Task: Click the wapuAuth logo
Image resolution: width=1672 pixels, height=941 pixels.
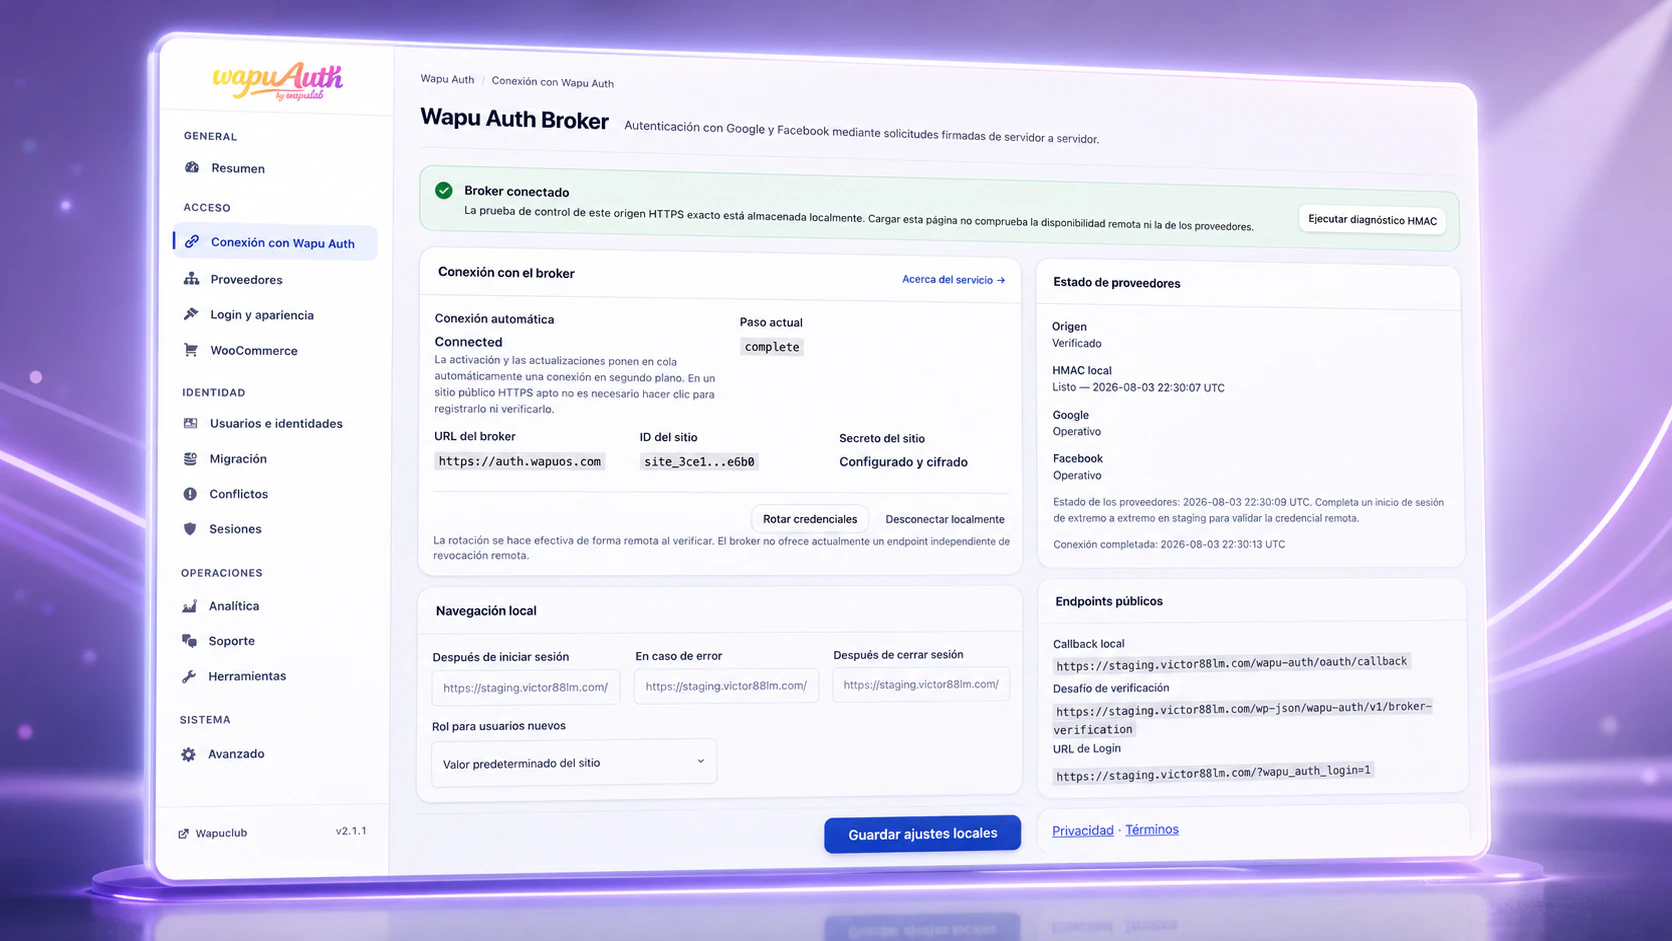Action: click(x=278, y=80)
